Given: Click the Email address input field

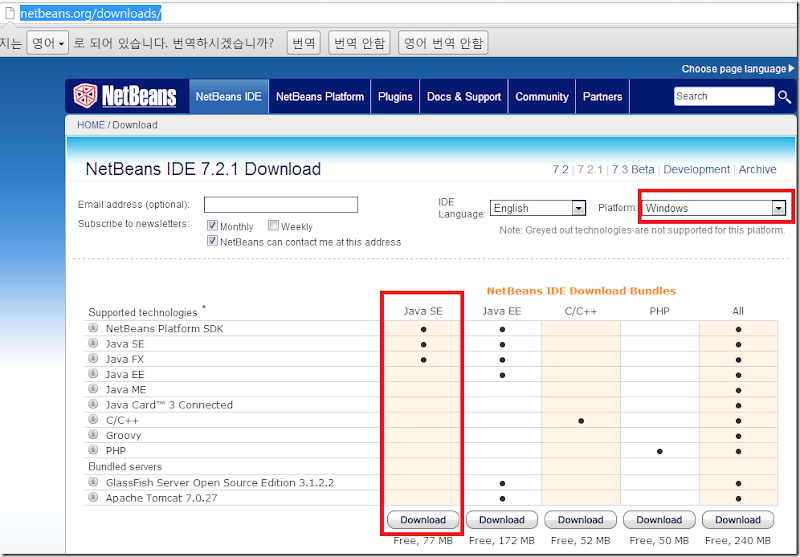Looking at the screenshot, I should tap(281, 205).
